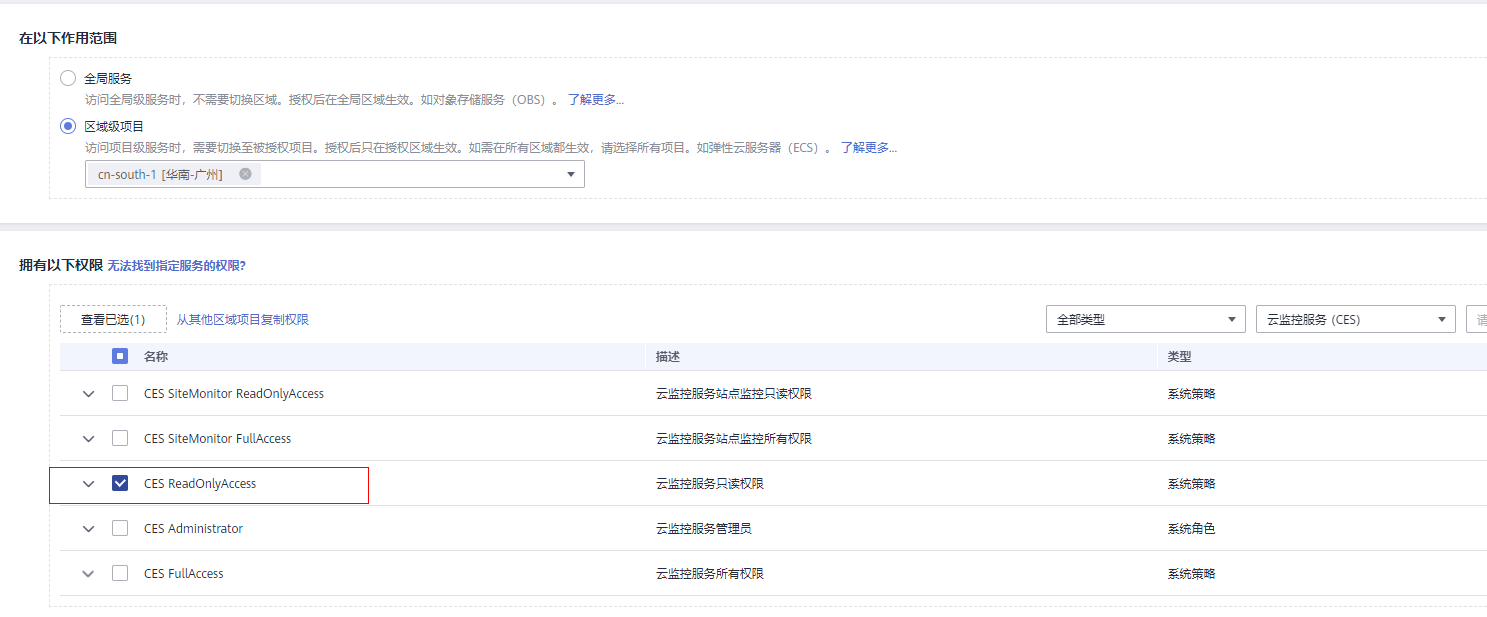The image size is (1487, 617).
Task: Expand CES ReadOnlyAccess row details
Action: pos(89,484)
